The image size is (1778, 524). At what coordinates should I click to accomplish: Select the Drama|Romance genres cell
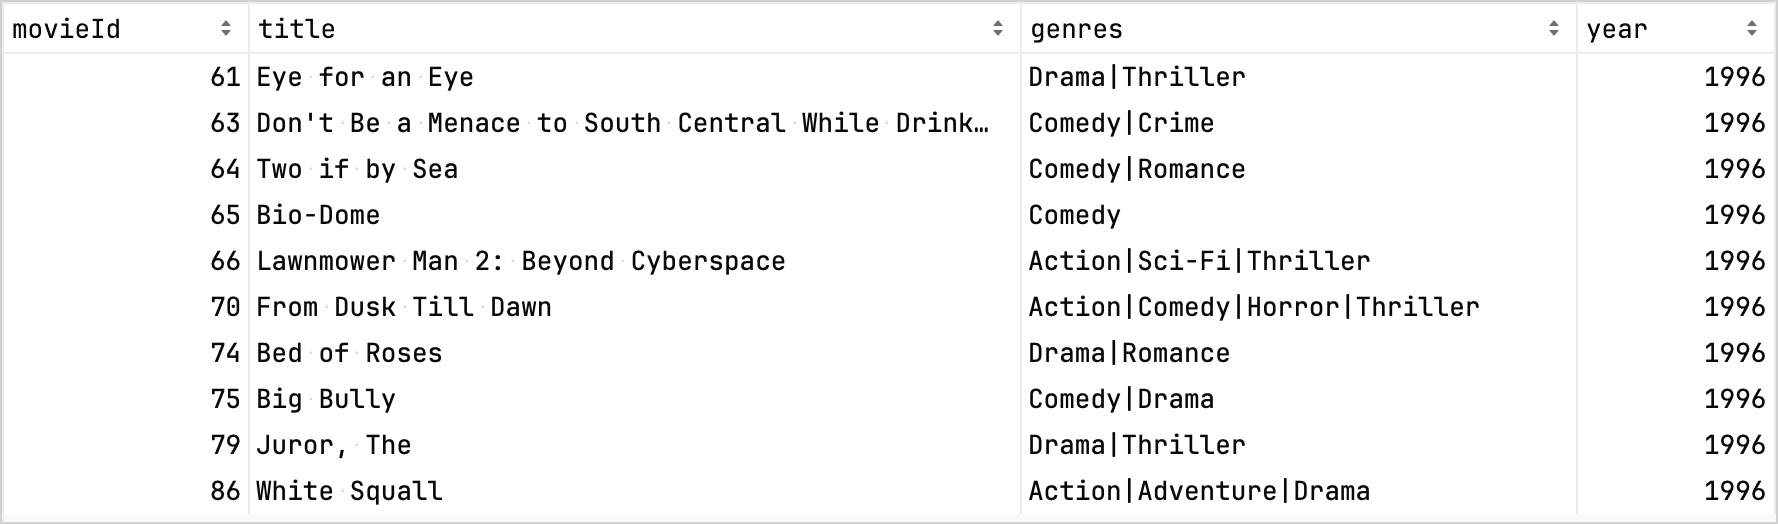1129,353
